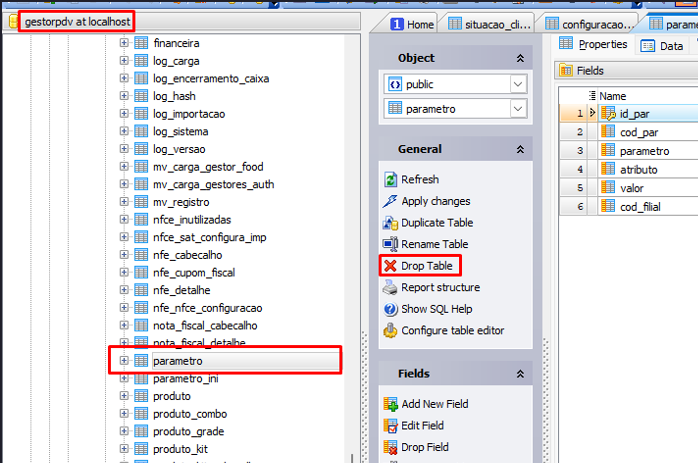This screenshot has width=698, height=463.
Task: Click the nfe_detalhe table icon
Action: [x=141, y=290]
